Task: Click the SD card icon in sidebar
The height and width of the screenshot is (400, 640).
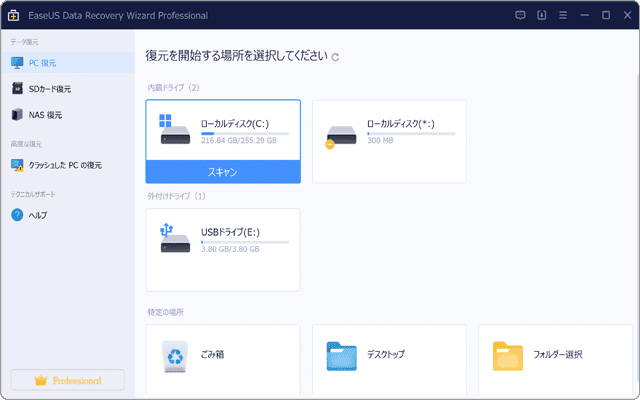Action: 17,89
